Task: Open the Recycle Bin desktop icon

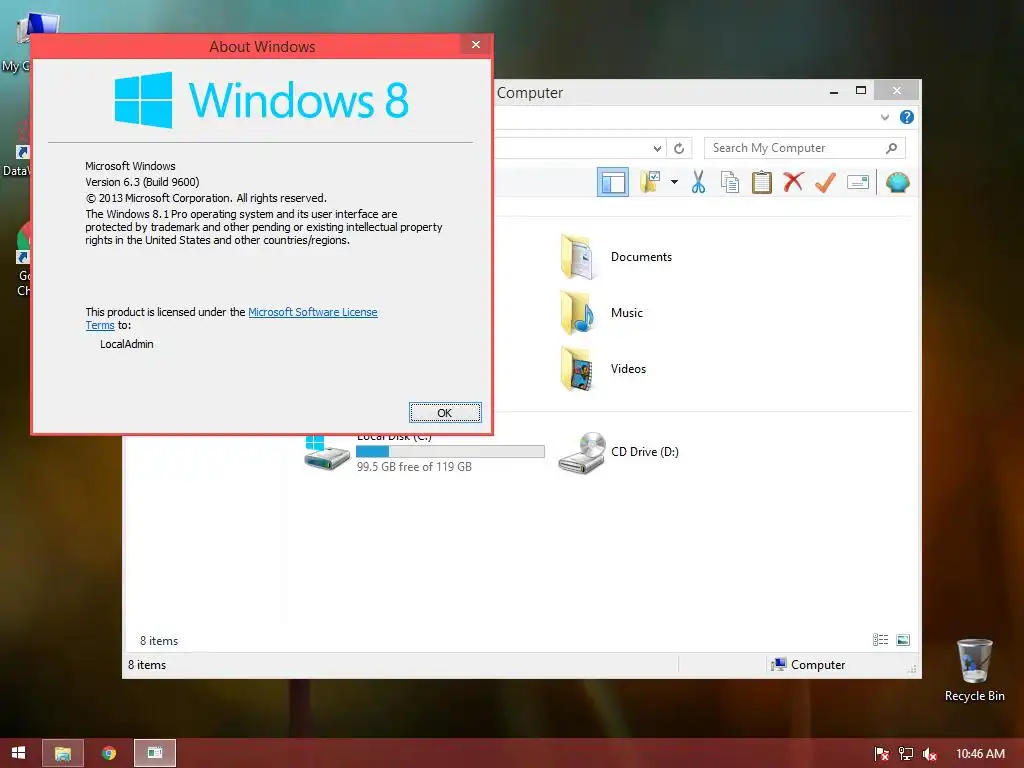Action: pos(974,671)
